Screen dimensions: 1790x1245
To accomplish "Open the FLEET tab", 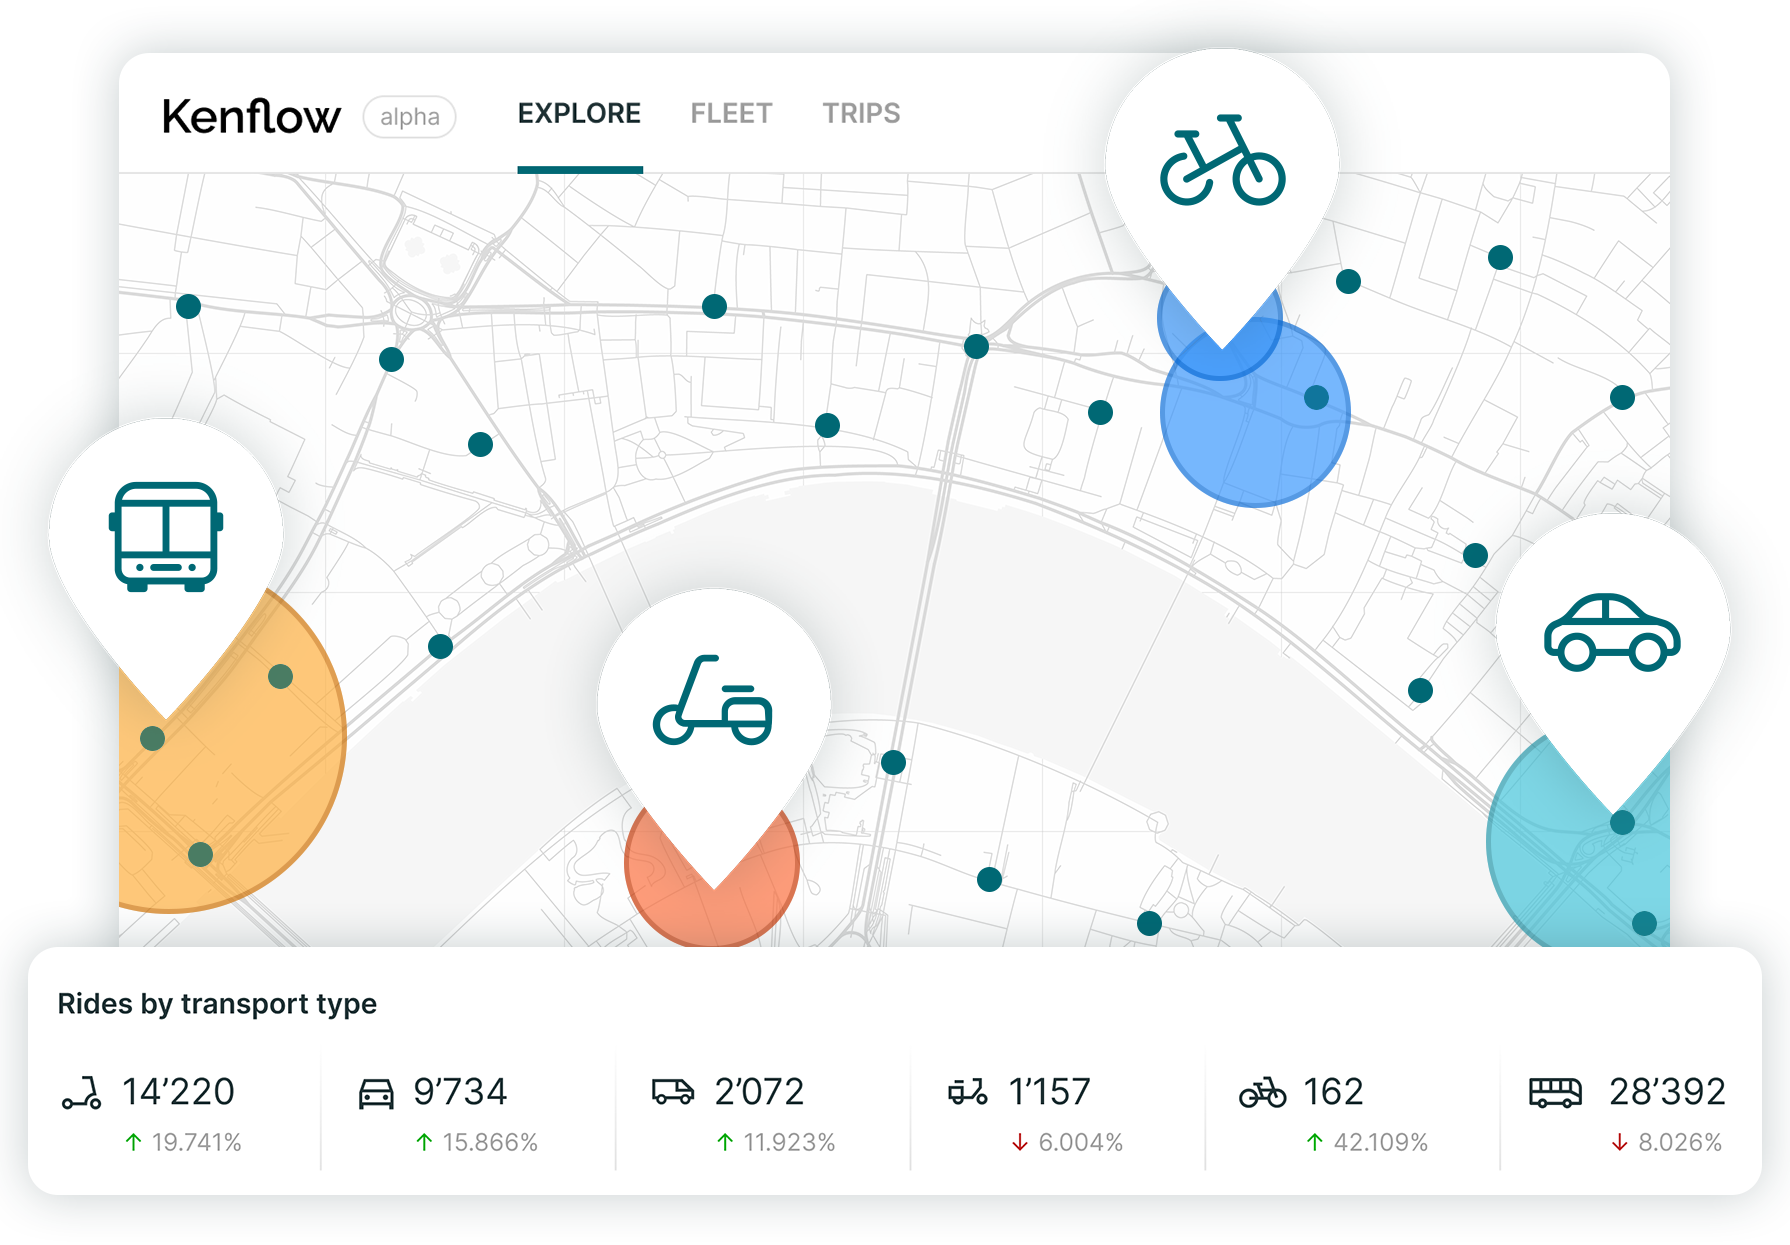I will coord(731,114).
